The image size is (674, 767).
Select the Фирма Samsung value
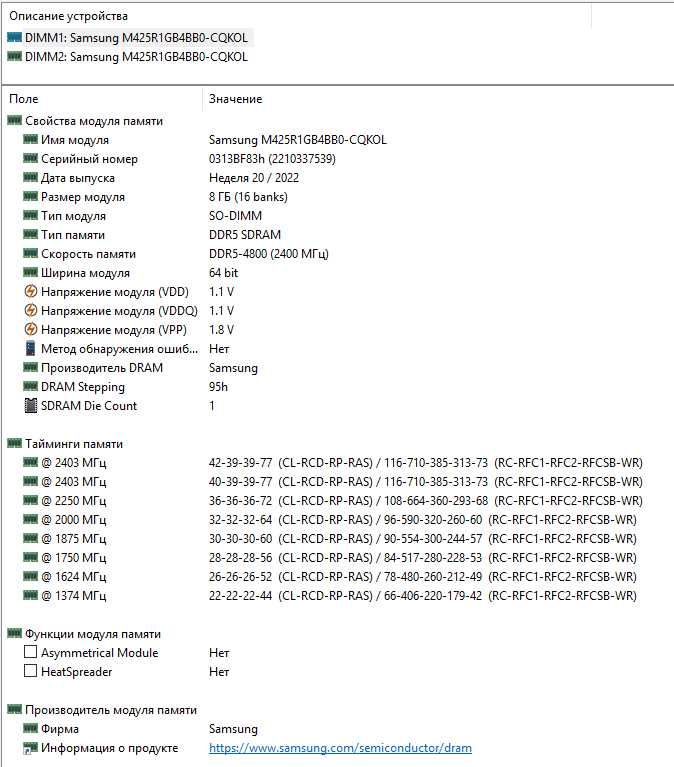[x=233, y=729]
